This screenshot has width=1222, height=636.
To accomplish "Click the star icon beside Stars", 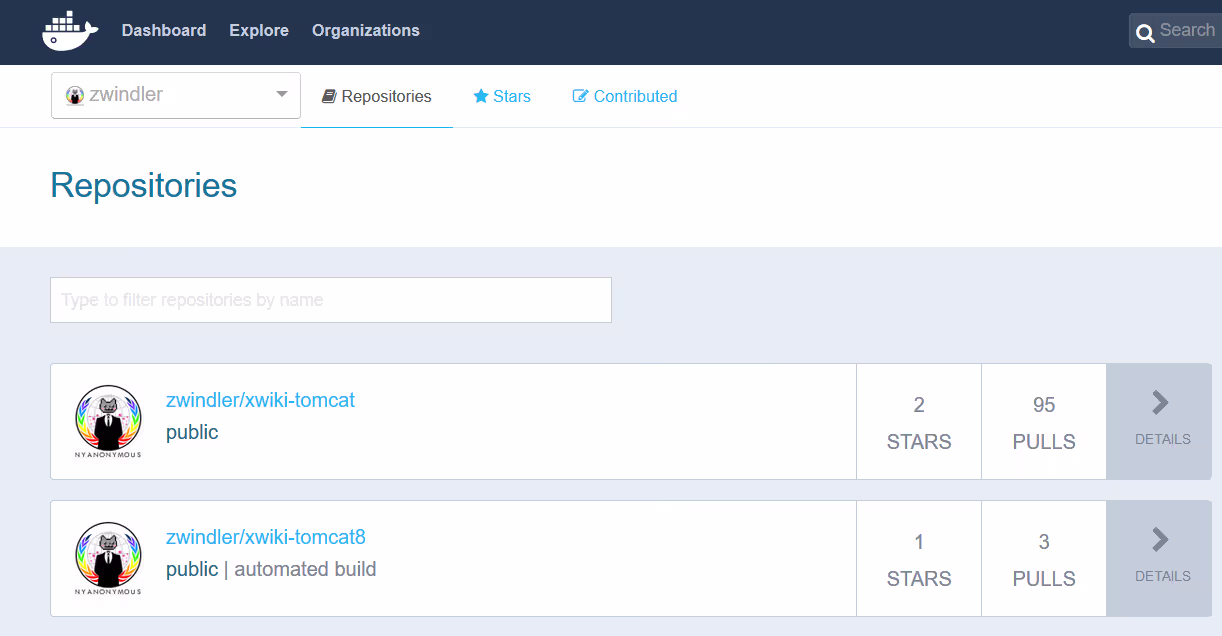I will tap(481, 97).
